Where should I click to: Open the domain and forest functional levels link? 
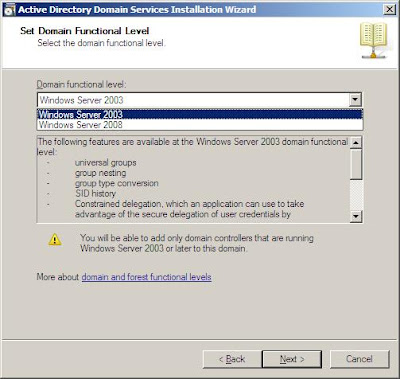pyautogui.click(x=146, y=277)
